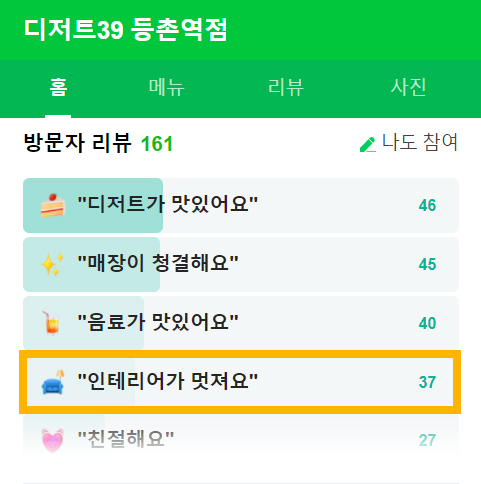Select the faded "친절해요" keyword row
The image size is (481, 484).
[x=241, y=440]
